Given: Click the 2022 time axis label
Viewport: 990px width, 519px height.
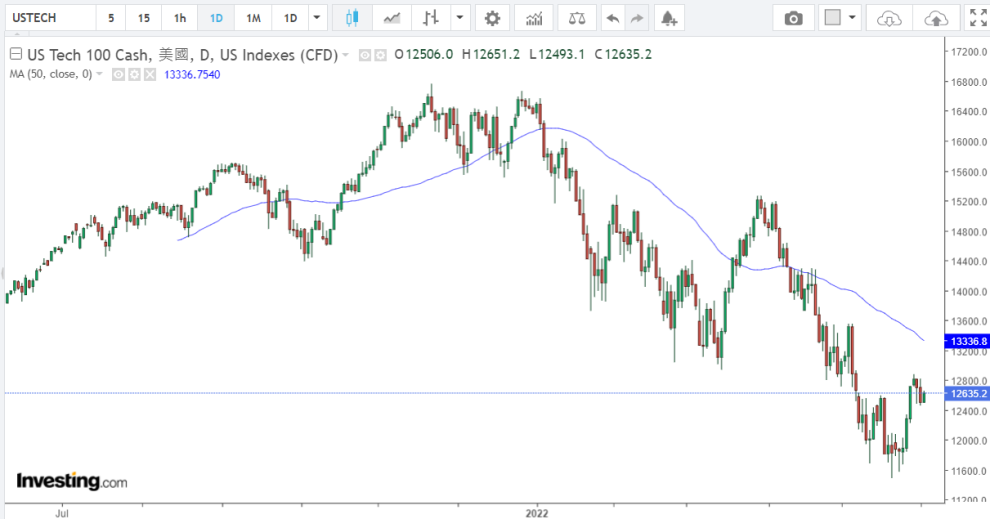Looking at the screenshot, I should 537,513.
